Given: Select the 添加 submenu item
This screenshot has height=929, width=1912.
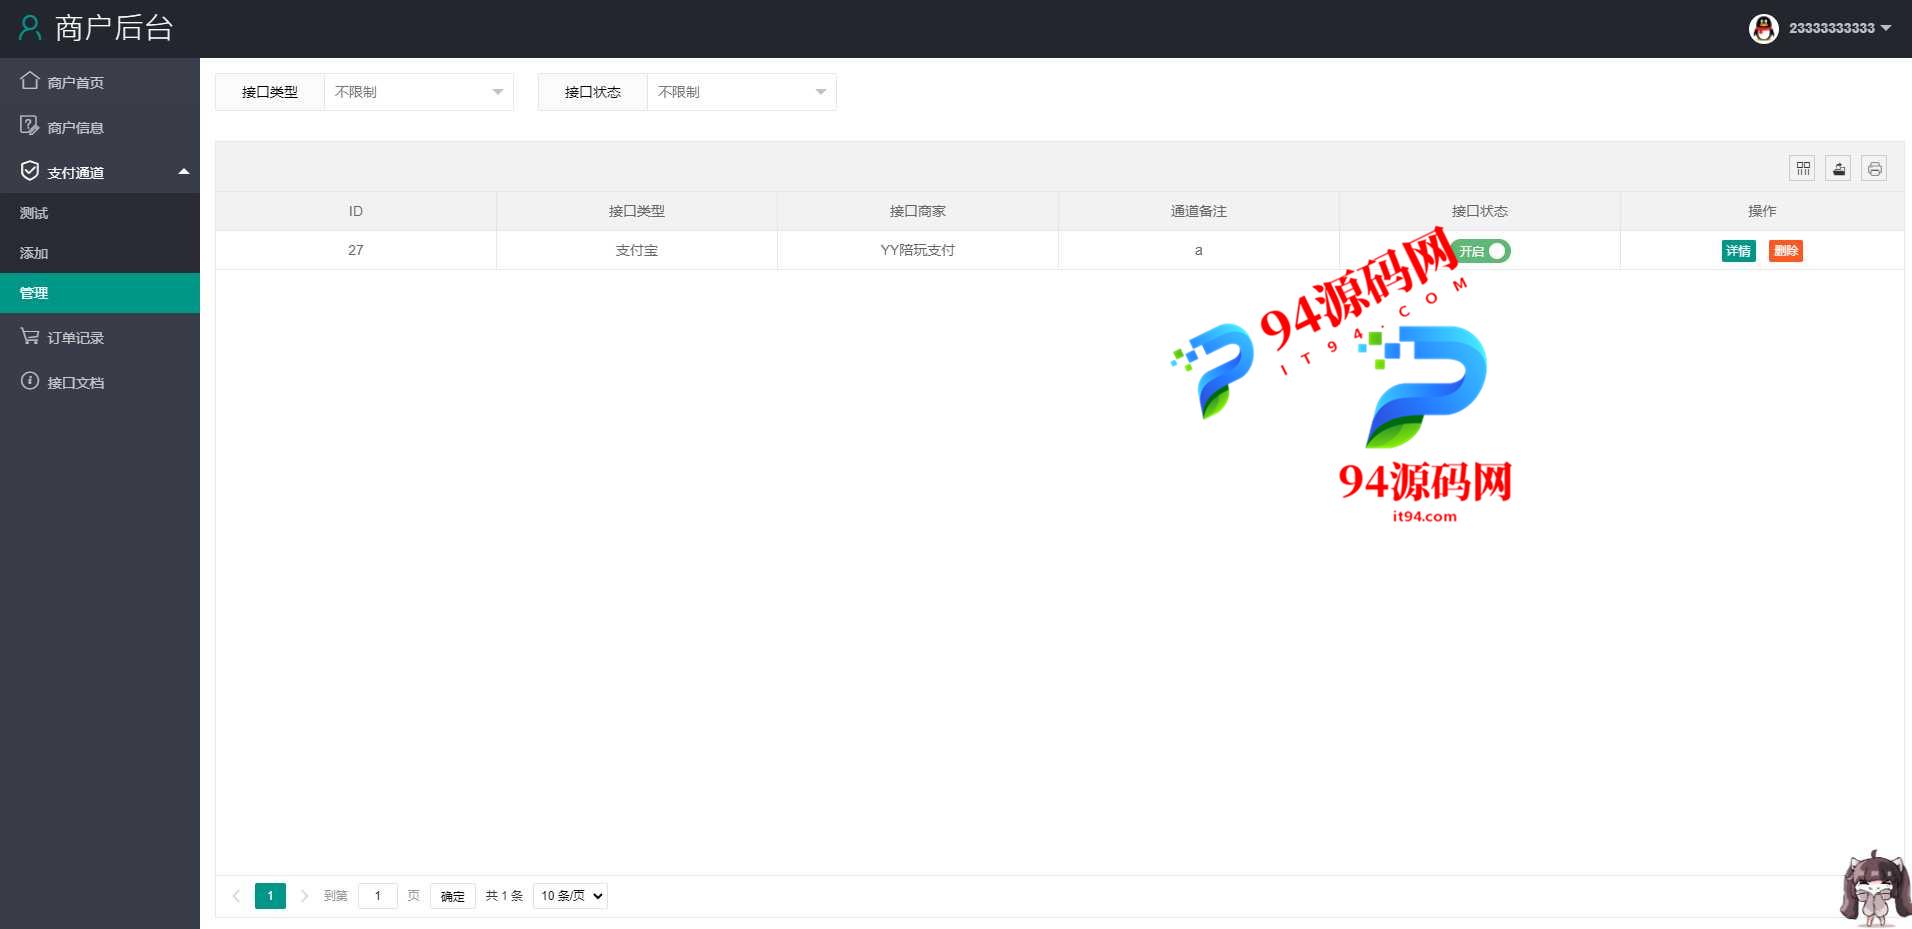Looking at the screenshot, I should click(x=100, y=253).
